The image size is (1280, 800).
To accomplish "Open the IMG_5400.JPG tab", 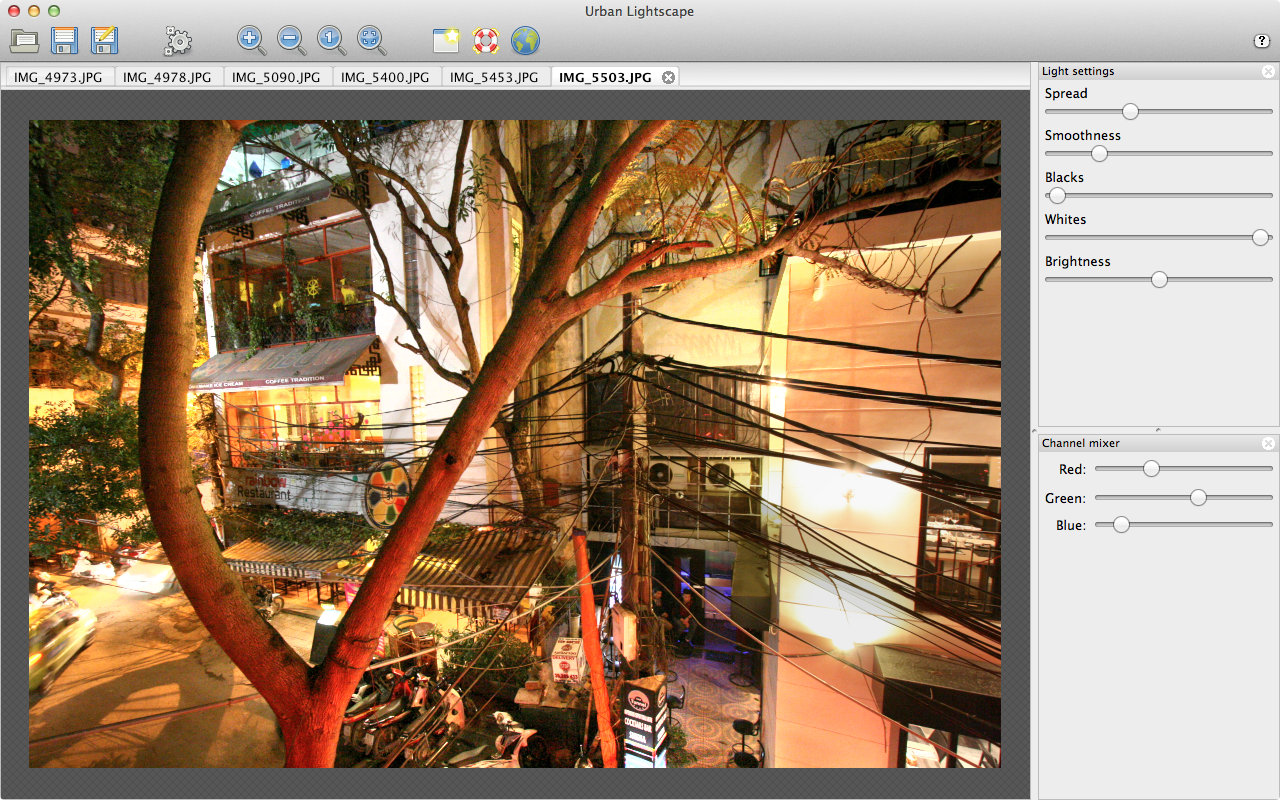I will point(385,77).
